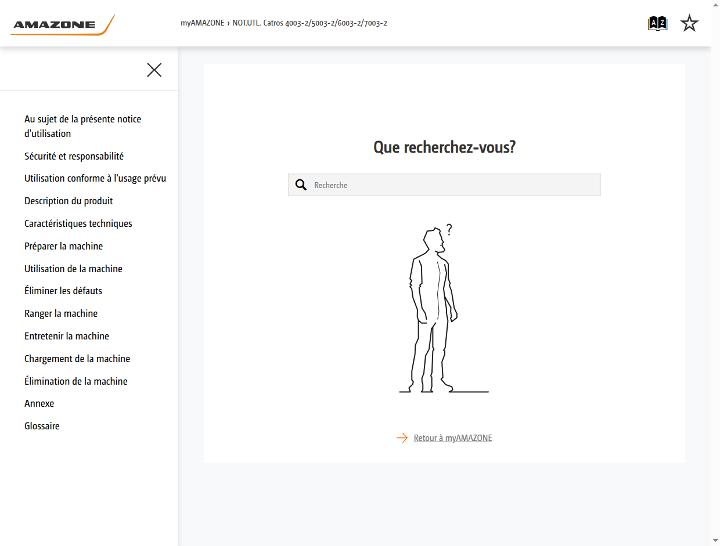This screenshot has width=720, height=546.
Task: Open Utilisation conforme à l'usage prévu
Action: (x=95, y=179)
